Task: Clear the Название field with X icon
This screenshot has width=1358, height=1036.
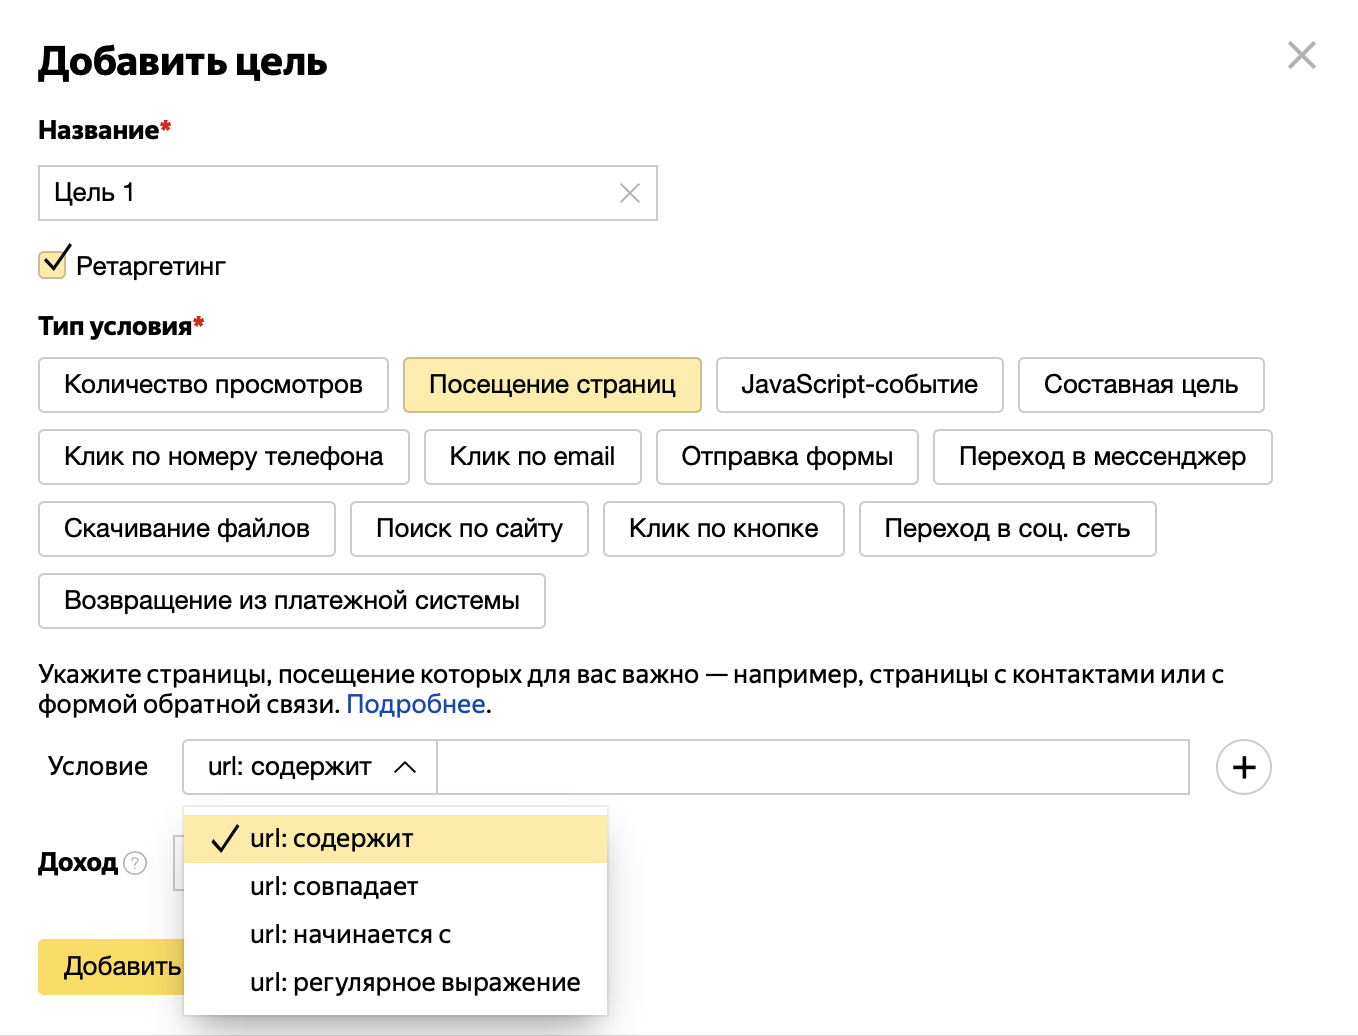Action: point(629,193)
